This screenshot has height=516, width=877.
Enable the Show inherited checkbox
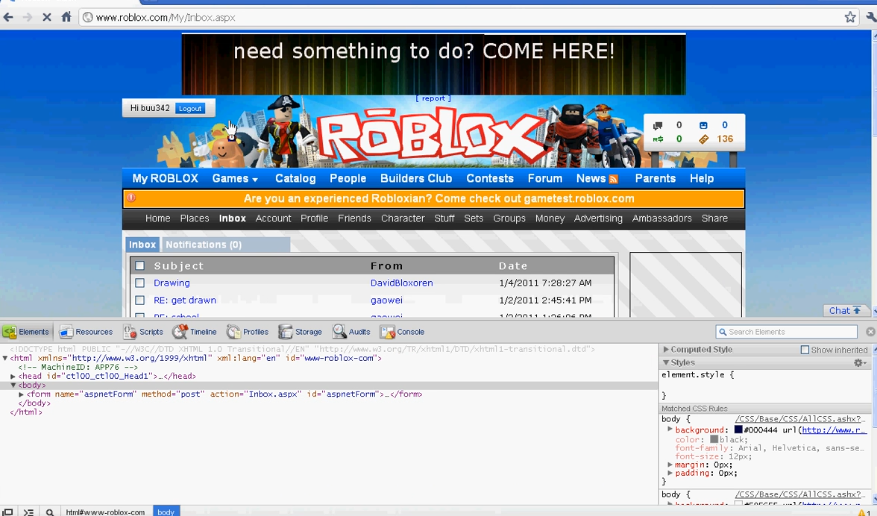(805, 350)
